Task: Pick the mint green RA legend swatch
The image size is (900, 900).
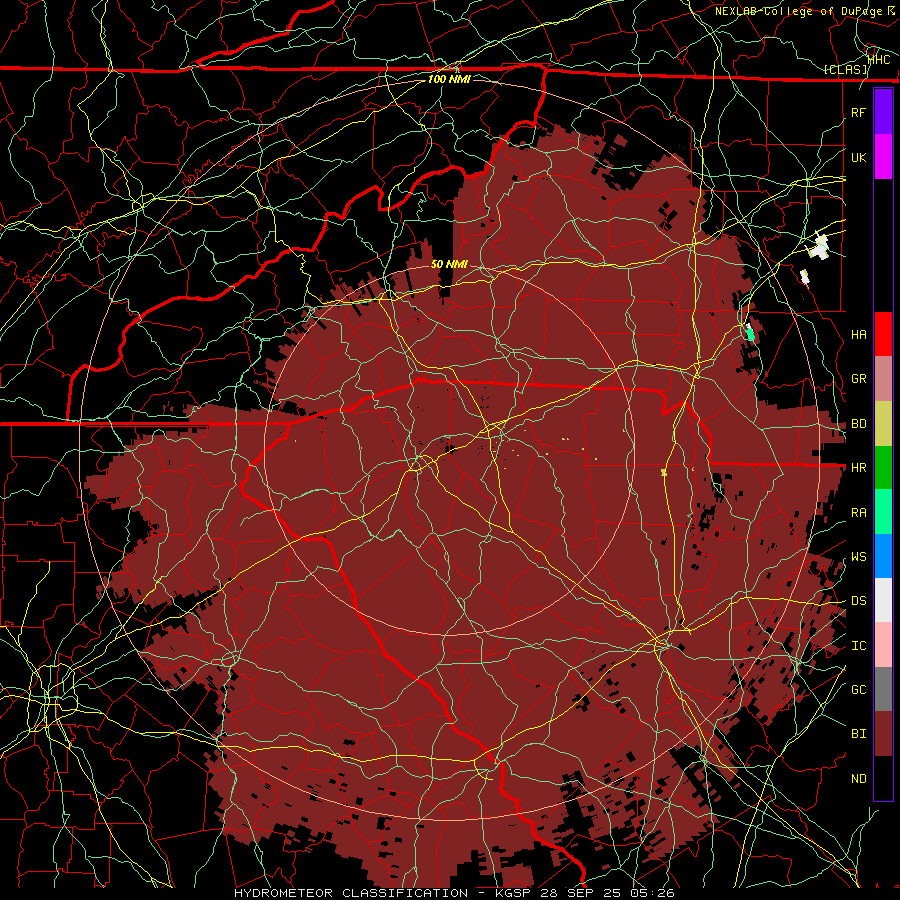Action: pyautogui.click(x=883, y=512)
